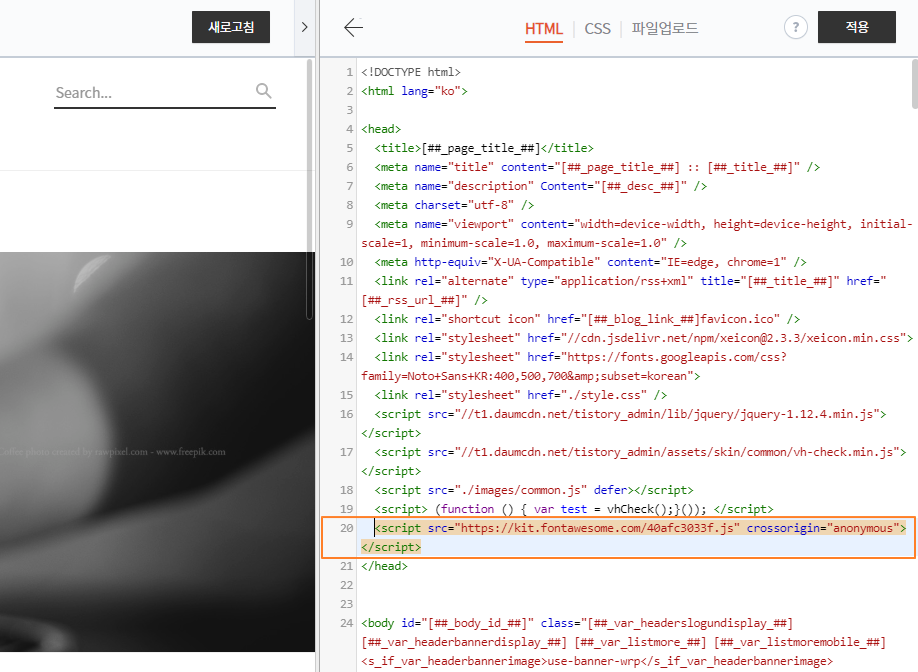Click the meta name="description" line

[x=541, y=186]
